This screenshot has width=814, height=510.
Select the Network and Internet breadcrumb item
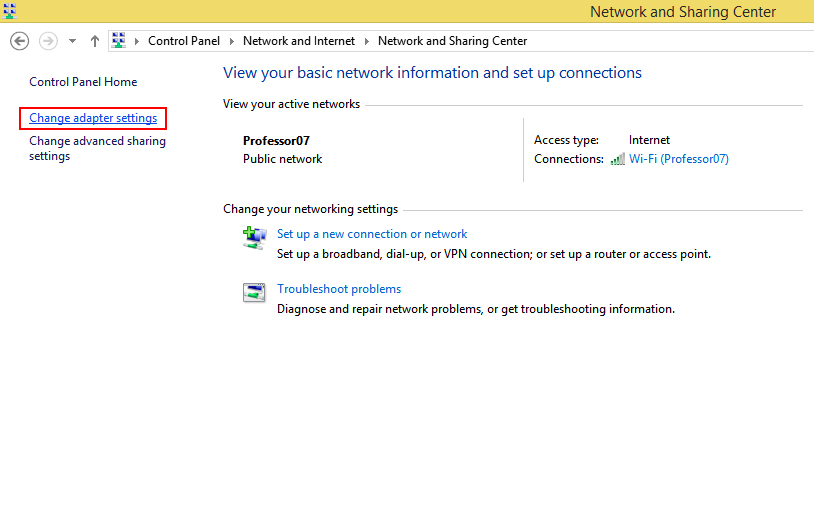point(298,41)
